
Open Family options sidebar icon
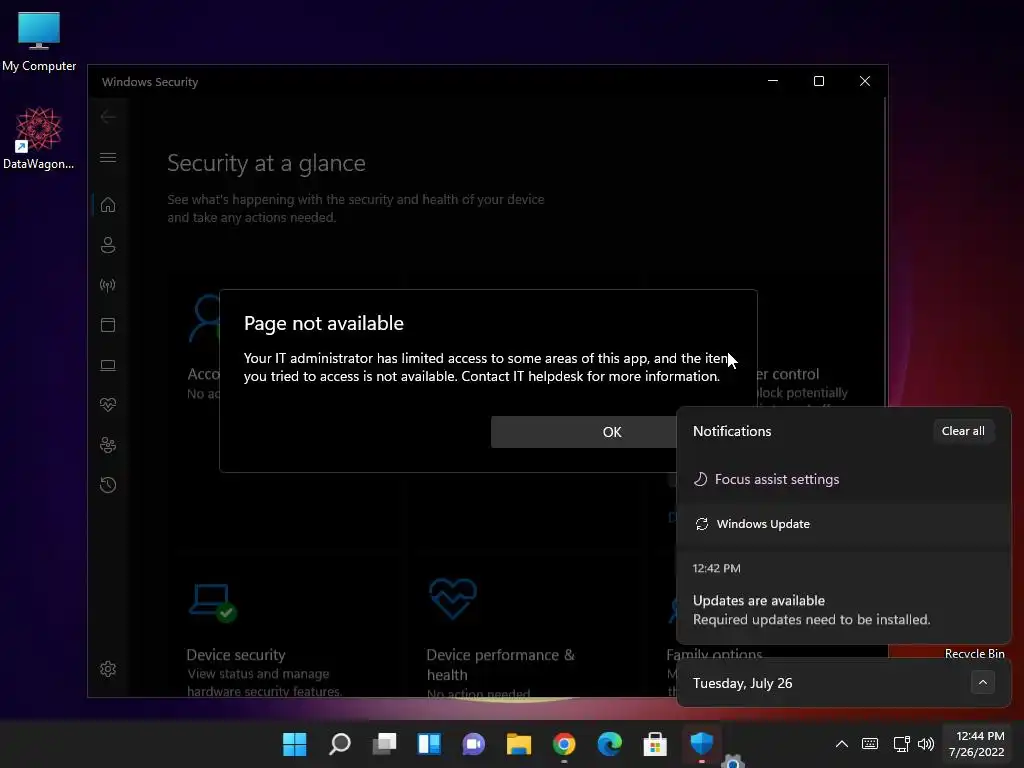(108, 445)
